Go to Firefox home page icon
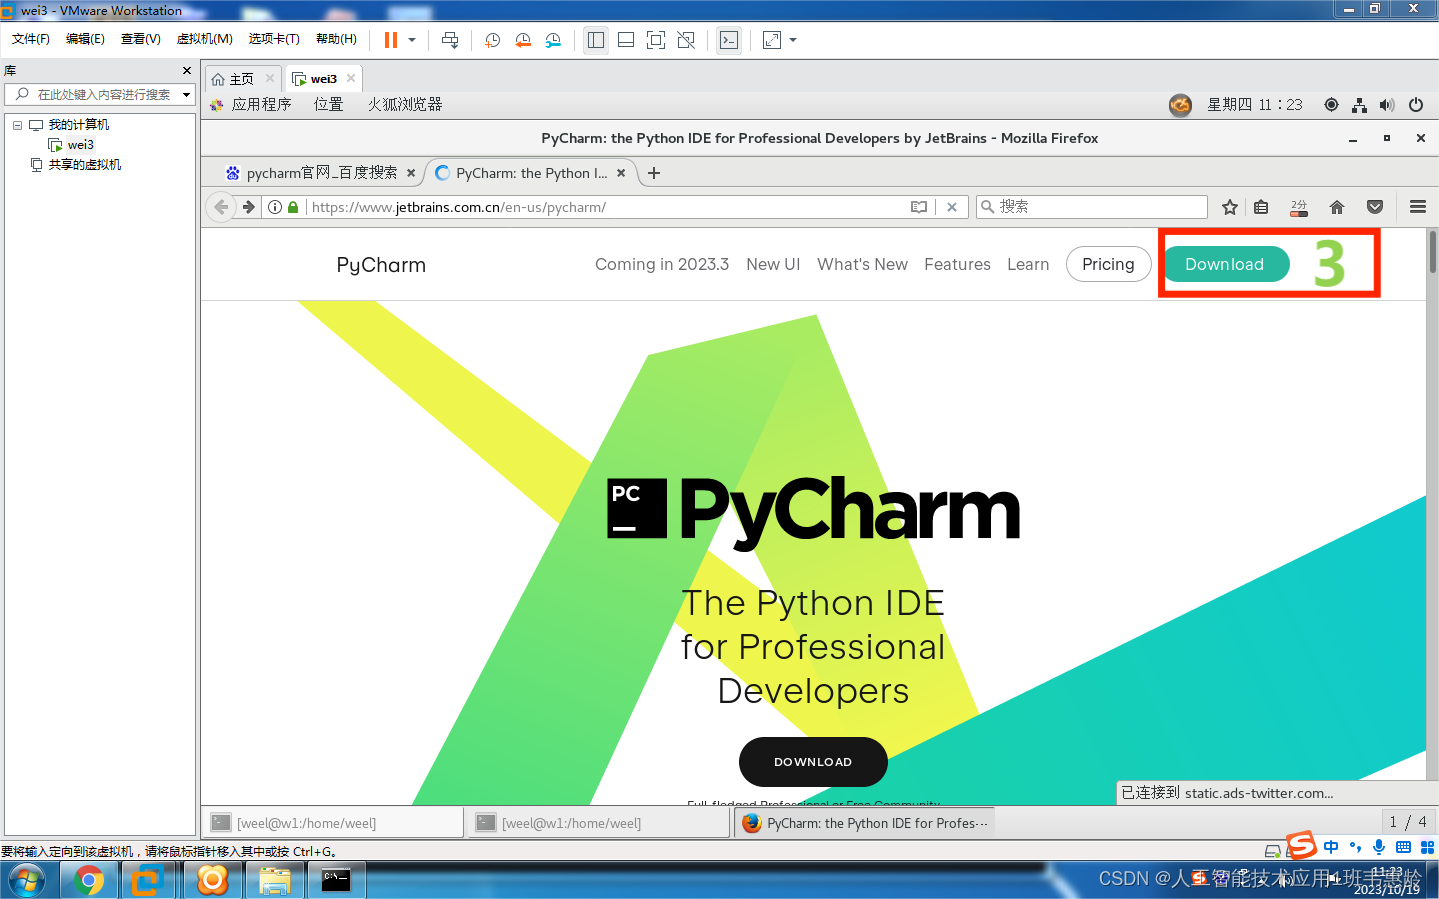Screen dimensions: 1439x899 pyautogui.click(x=1337, y=207)
